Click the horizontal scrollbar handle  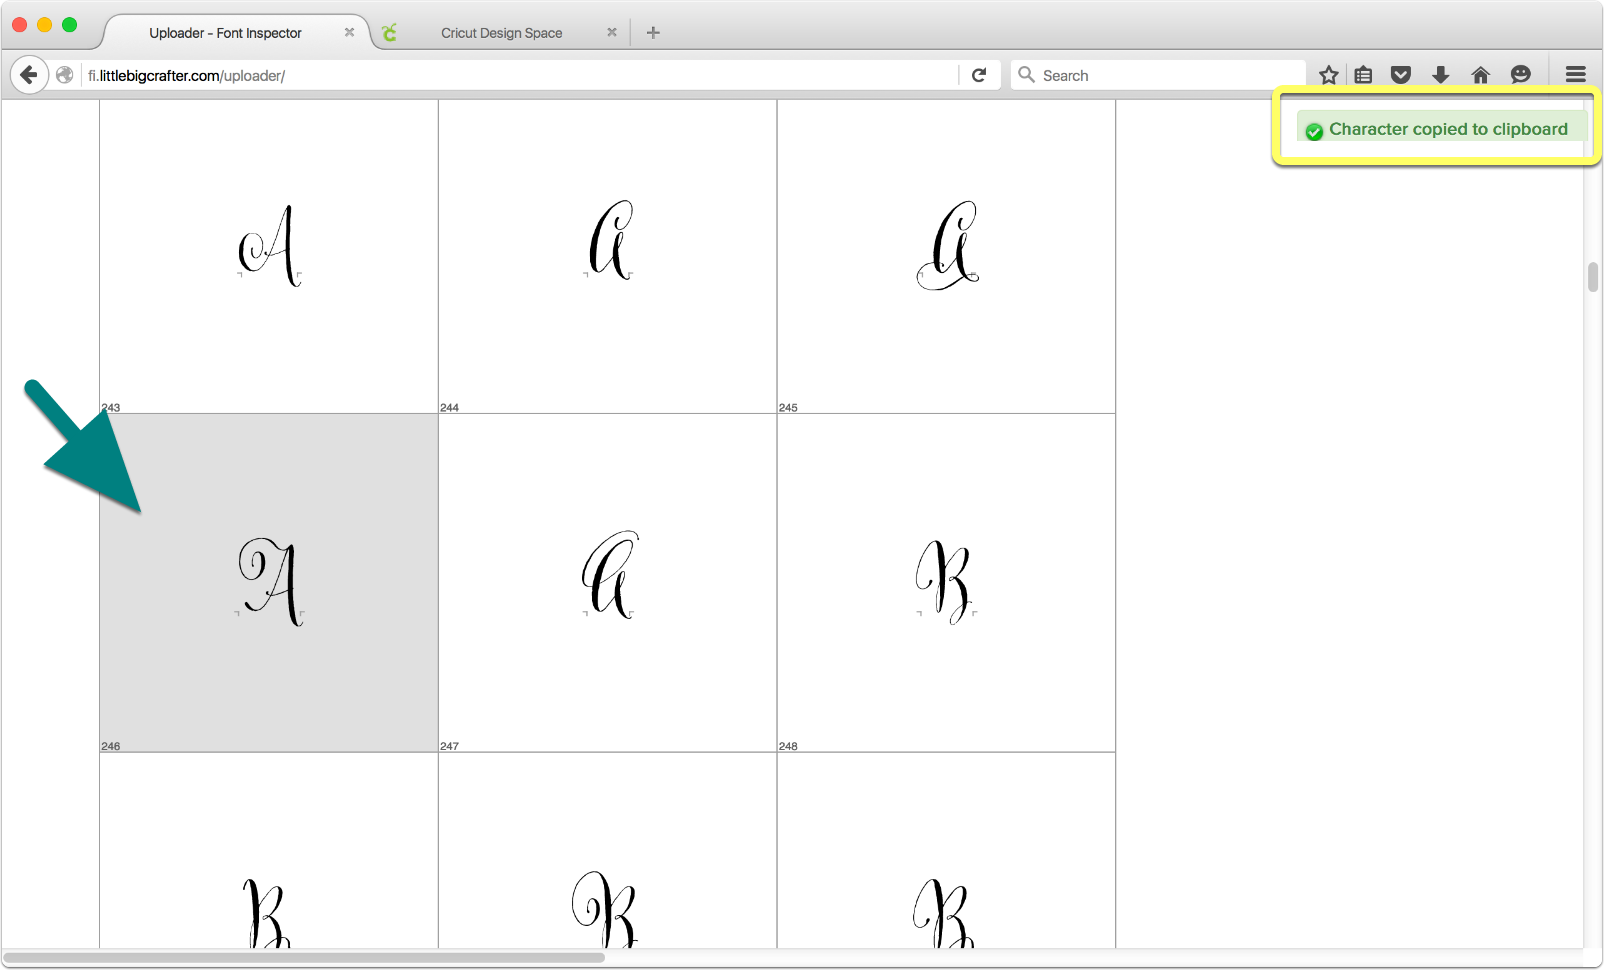pos(304,957)
